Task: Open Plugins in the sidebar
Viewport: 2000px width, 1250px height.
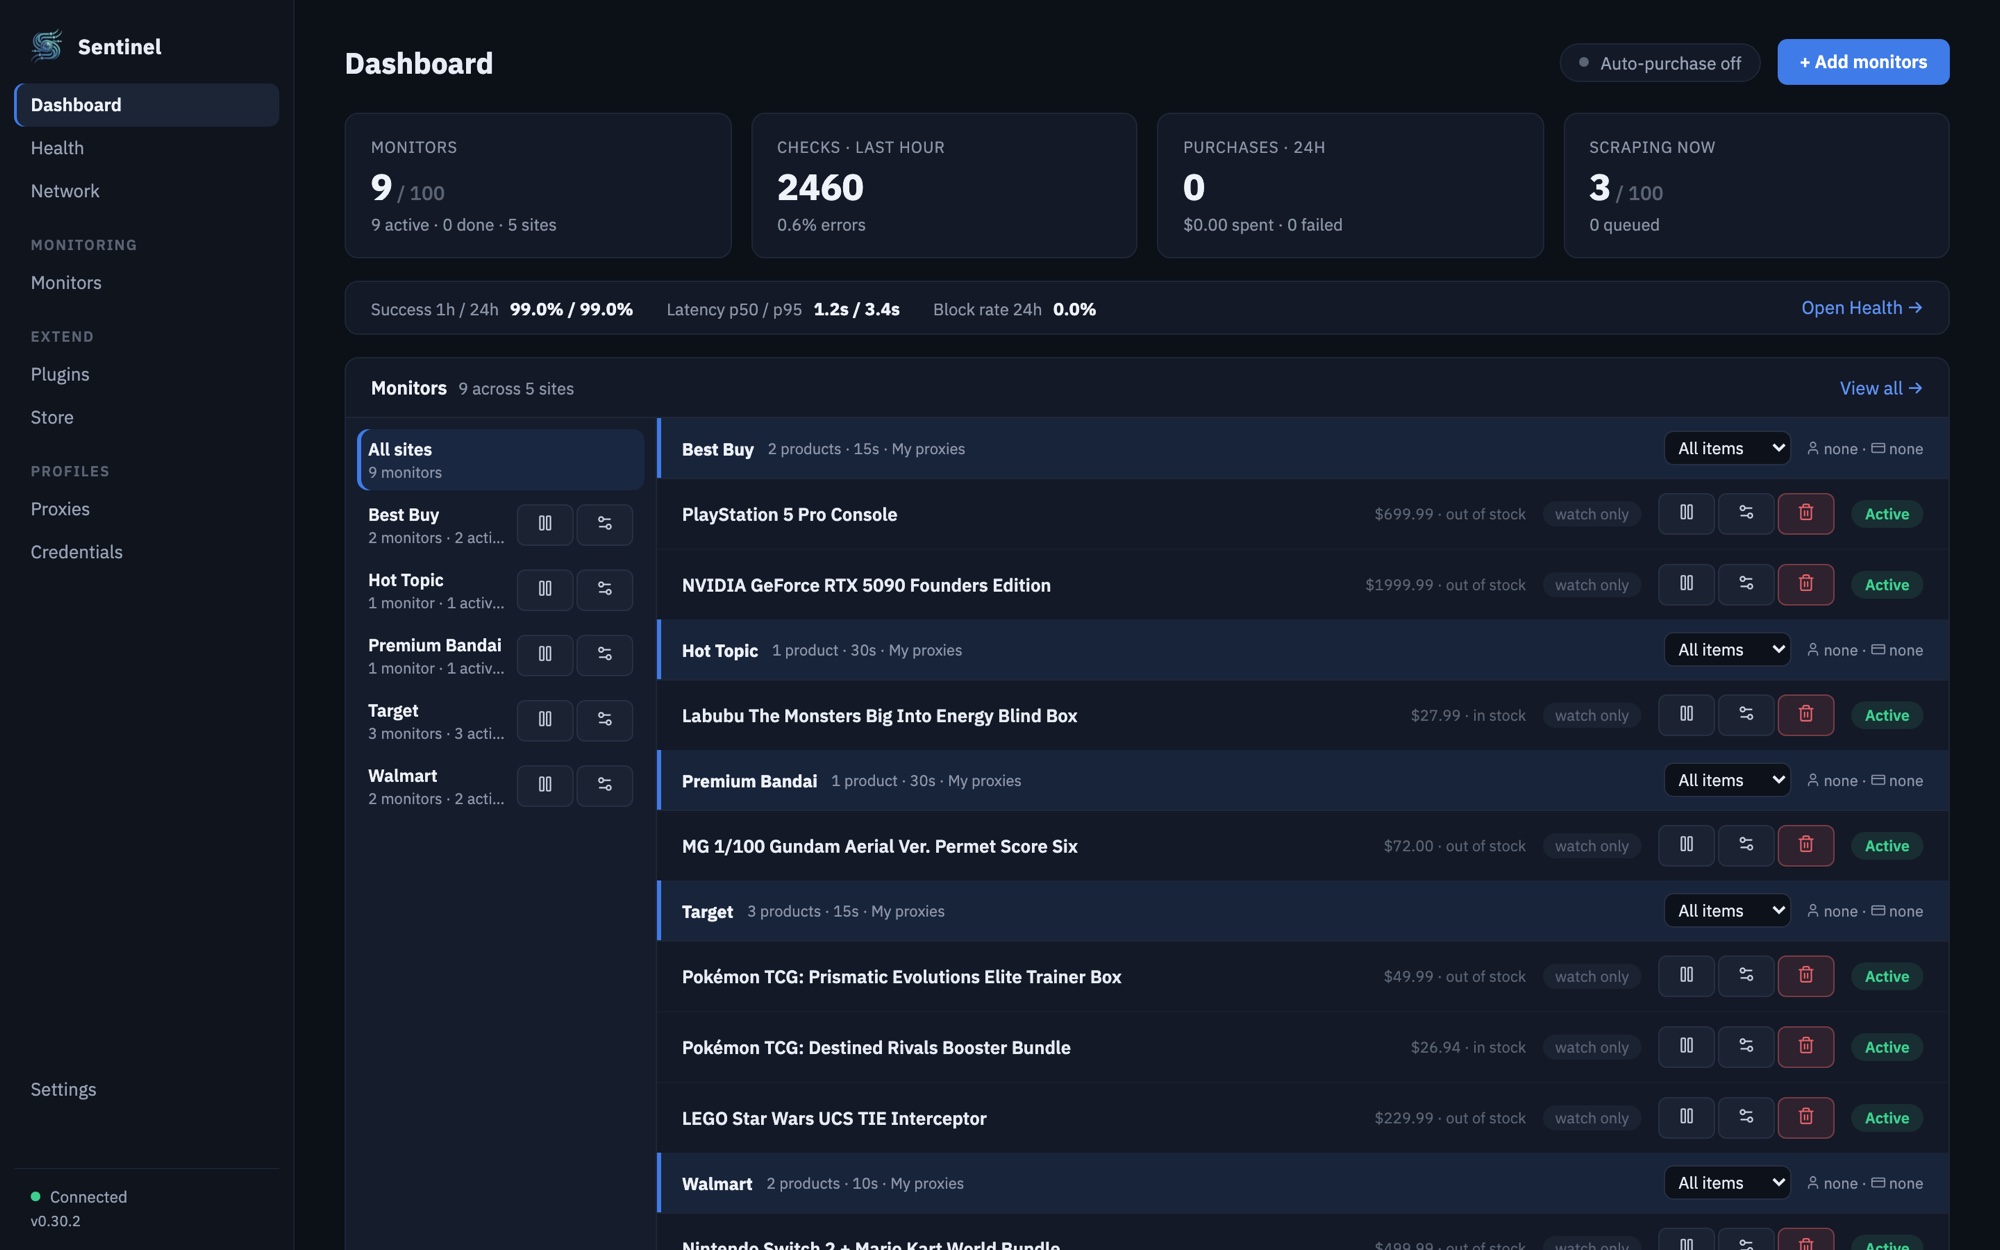Action: (x=147, y=374)
